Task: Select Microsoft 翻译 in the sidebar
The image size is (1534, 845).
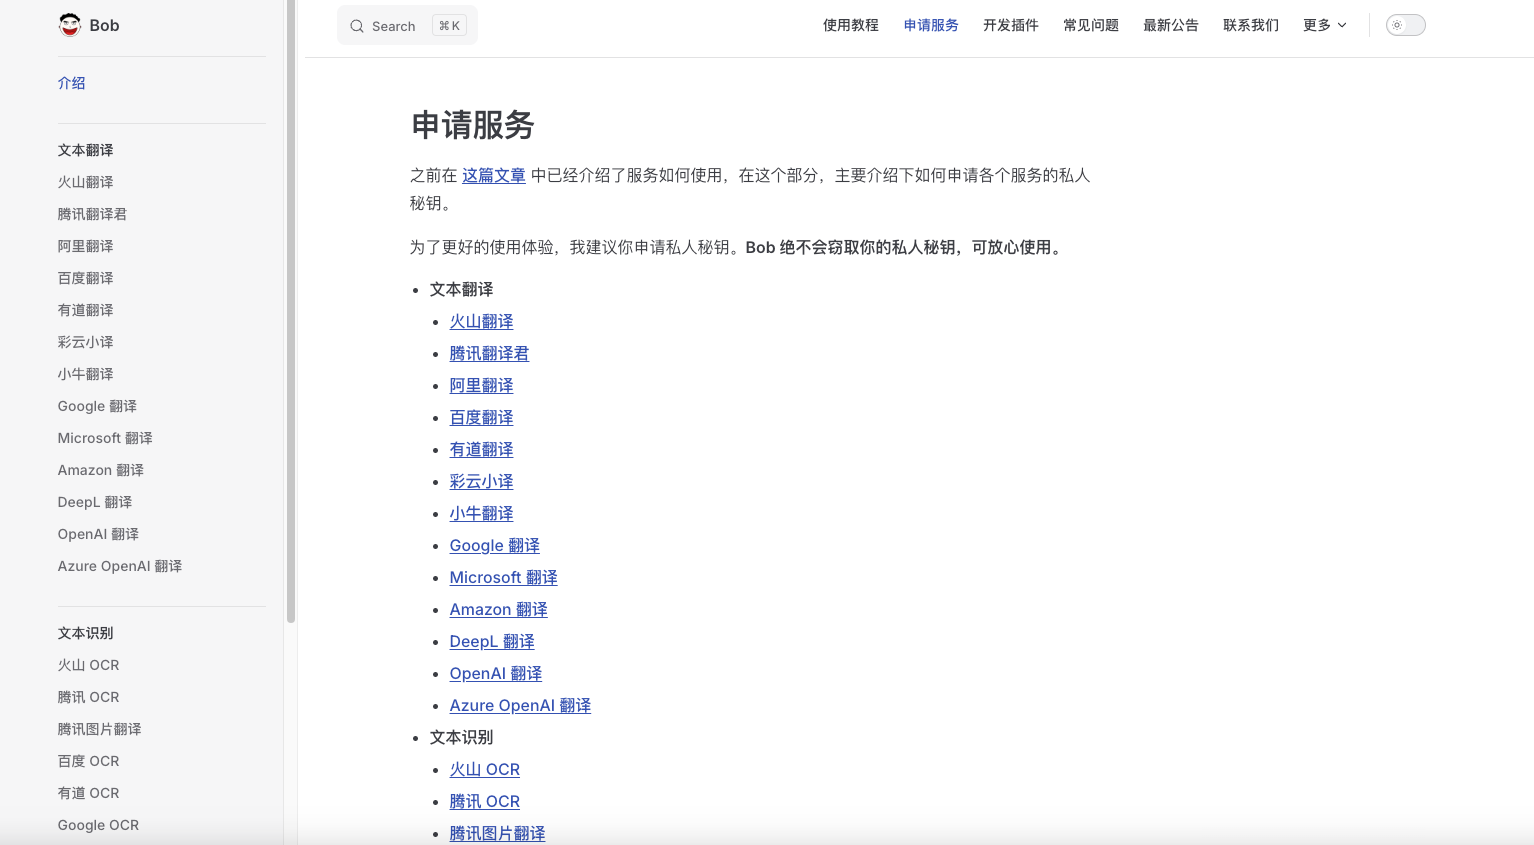Action: [x=105, y=438]
